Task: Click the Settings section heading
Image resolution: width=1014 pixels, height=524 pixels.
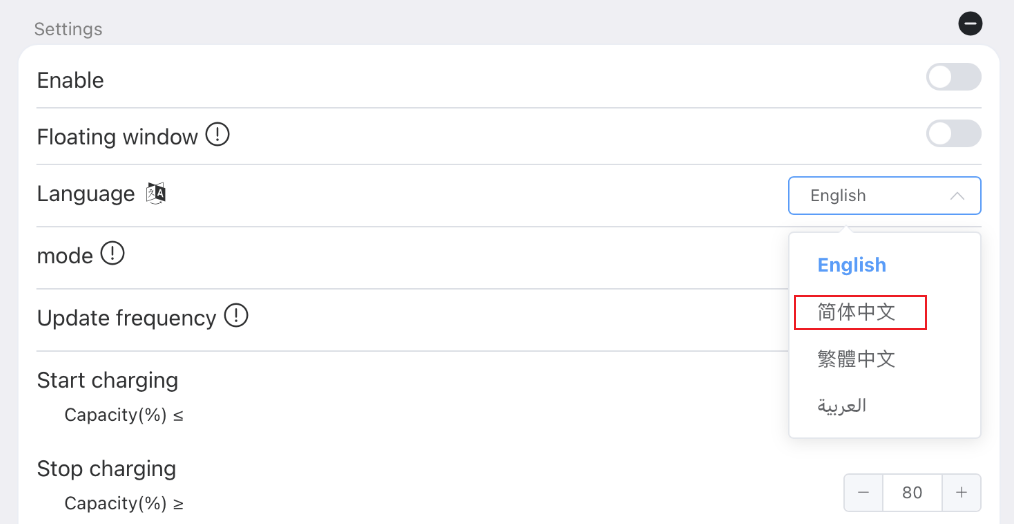Action: [x=68, y=29]
